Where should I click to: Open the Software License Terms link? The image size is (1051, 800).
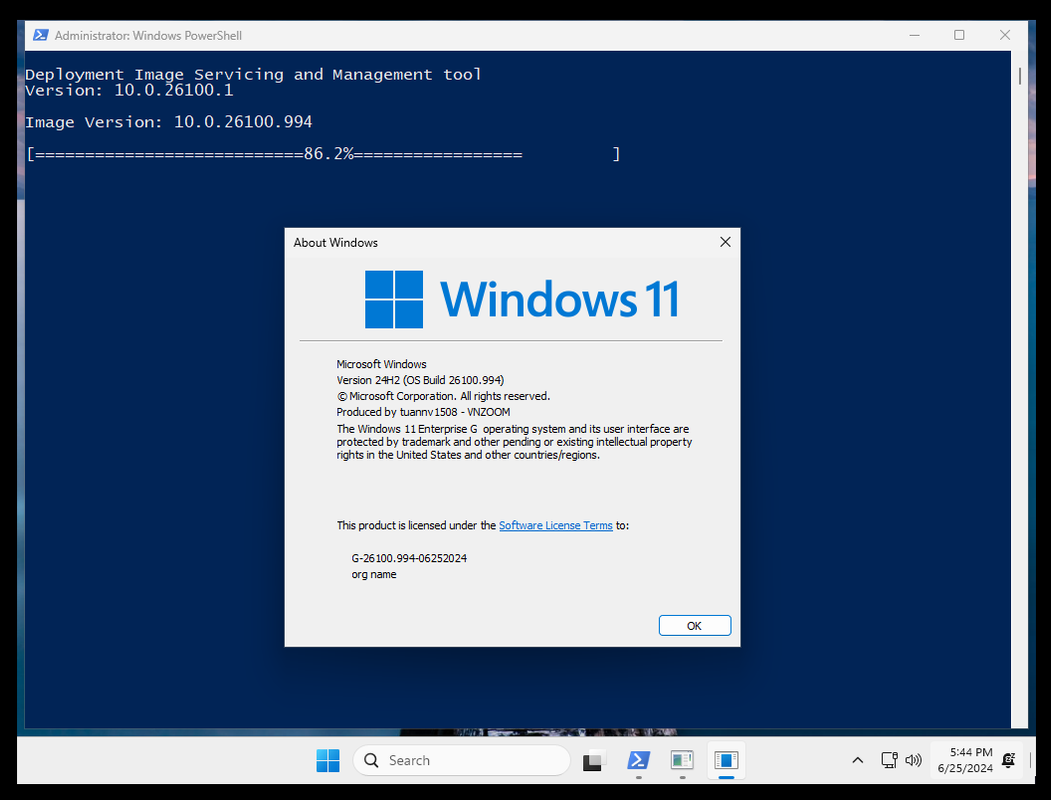click(x=556, y=525)
